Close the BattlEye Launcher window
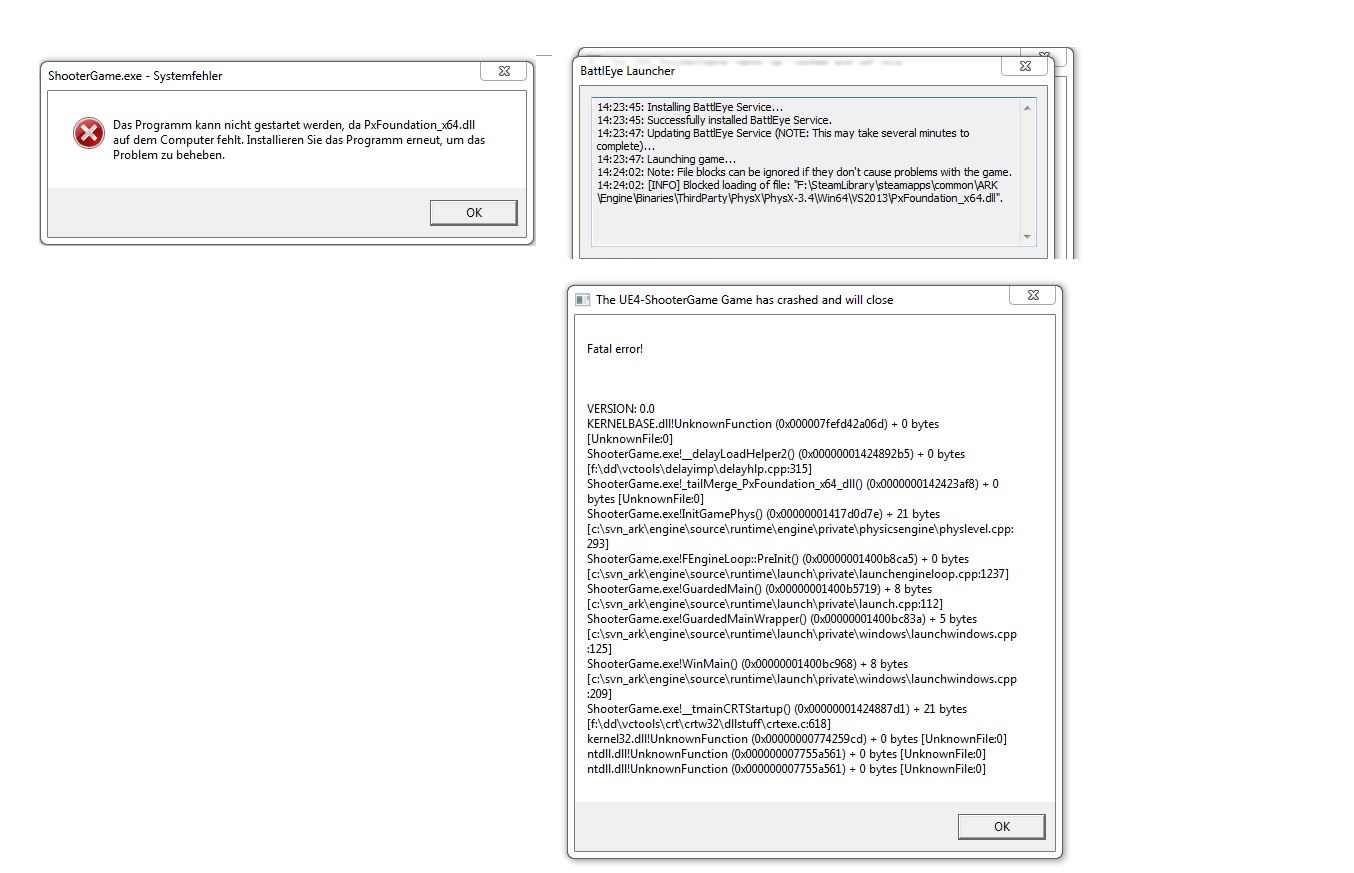 click(1025, 66)
